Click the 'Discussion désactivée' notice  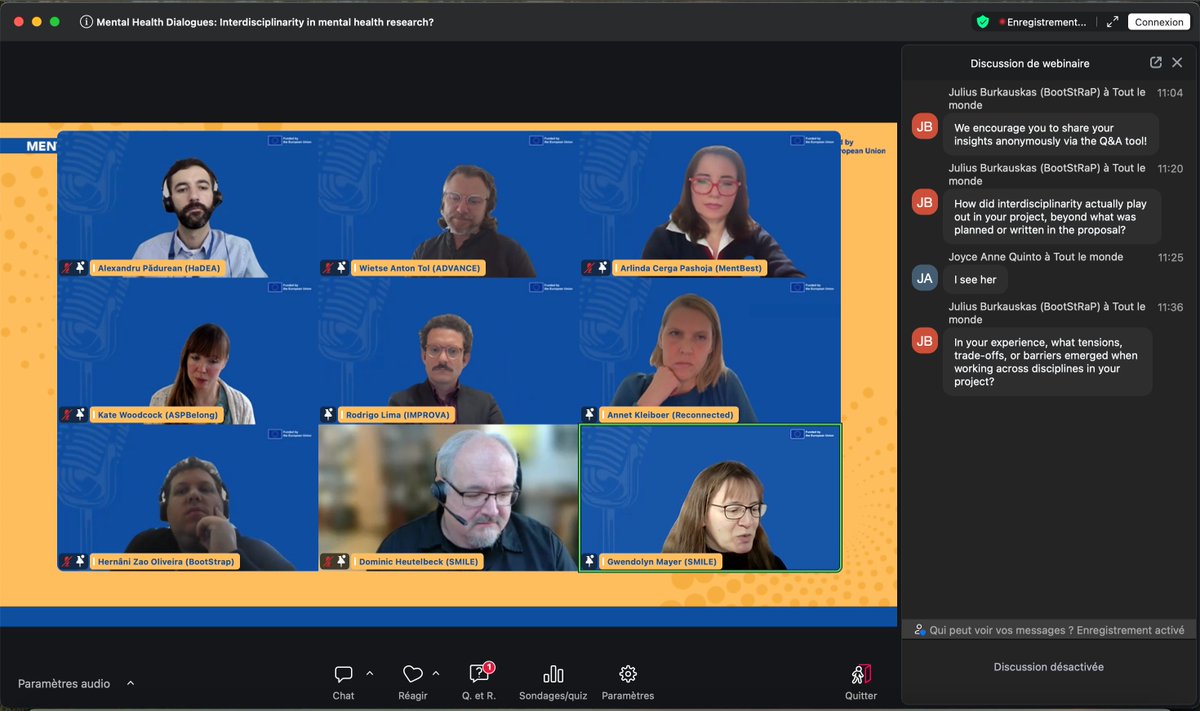[x=1049, y=666]
